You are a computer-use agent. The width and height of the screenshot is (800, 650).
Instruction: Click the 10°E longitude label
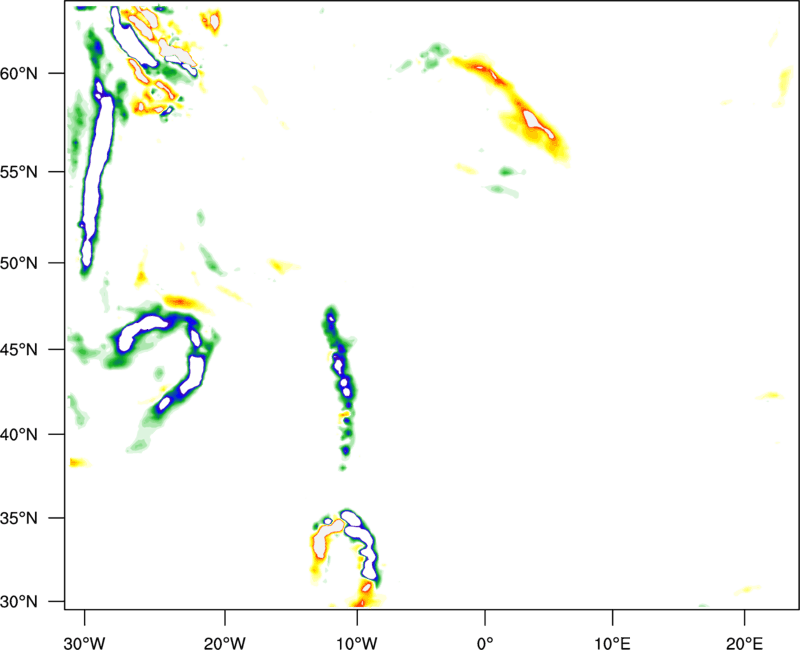coord(613,643)
